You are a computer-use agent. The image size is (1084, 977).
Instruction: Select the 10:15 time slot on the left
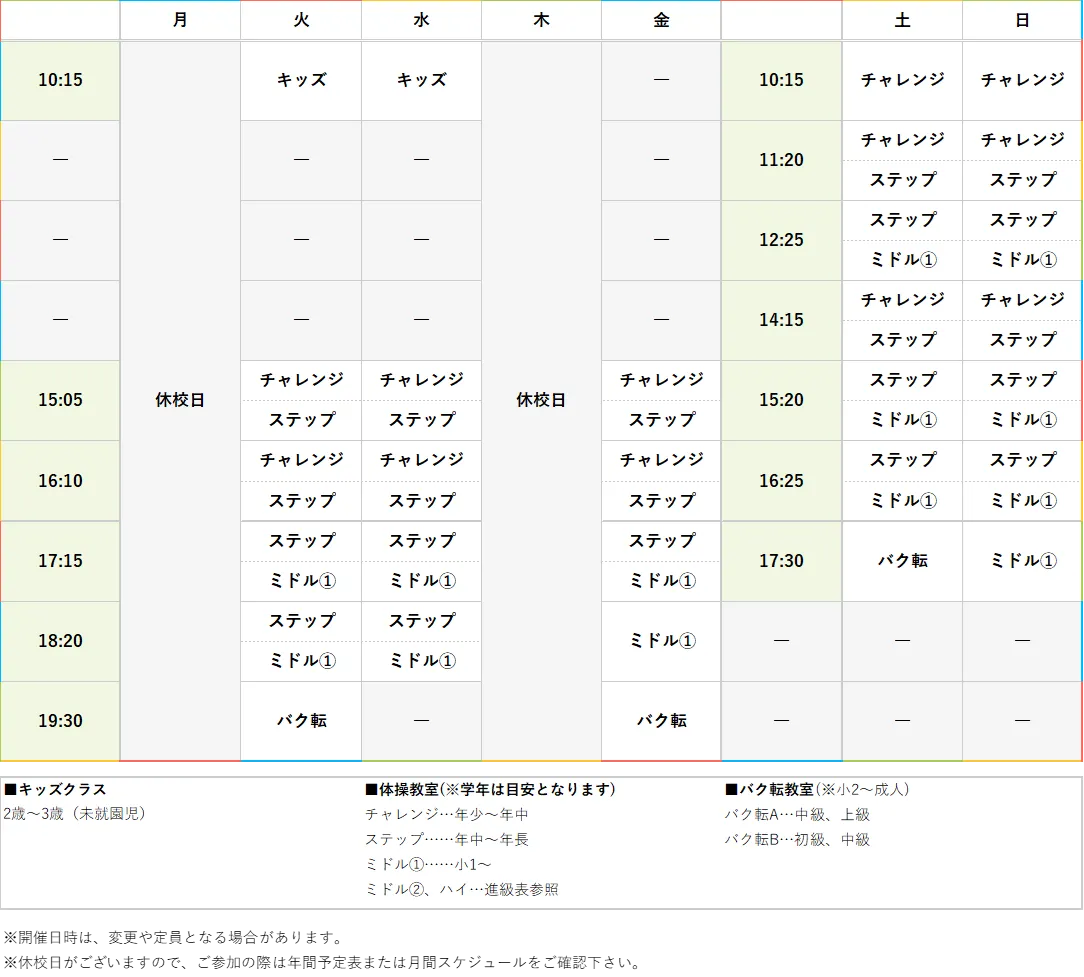pyautogui.click(x=59, y=81)
